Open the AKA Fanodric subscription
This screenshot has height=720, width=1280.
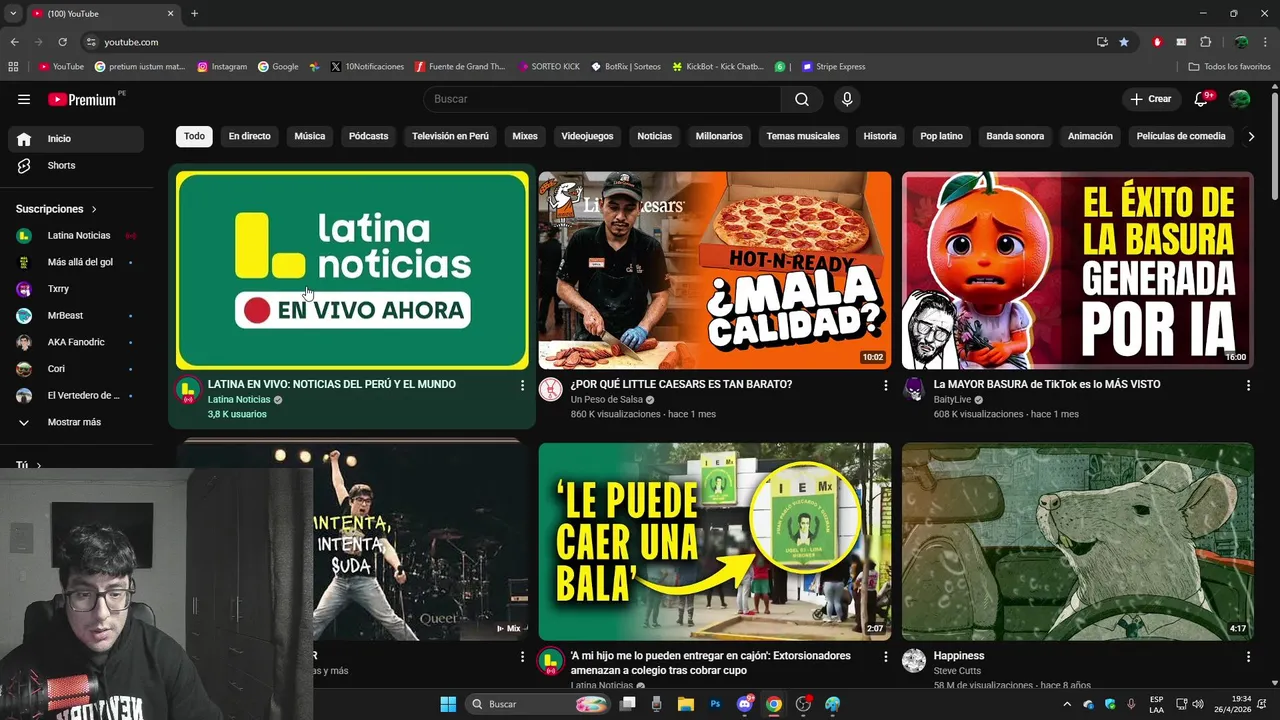tap(76, 342)
